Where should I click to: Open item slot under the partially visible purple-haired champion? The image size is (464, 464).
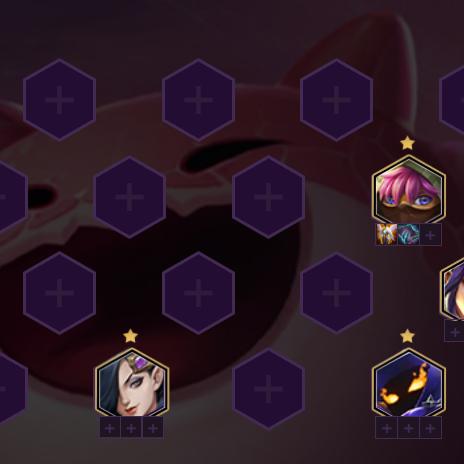454,332
